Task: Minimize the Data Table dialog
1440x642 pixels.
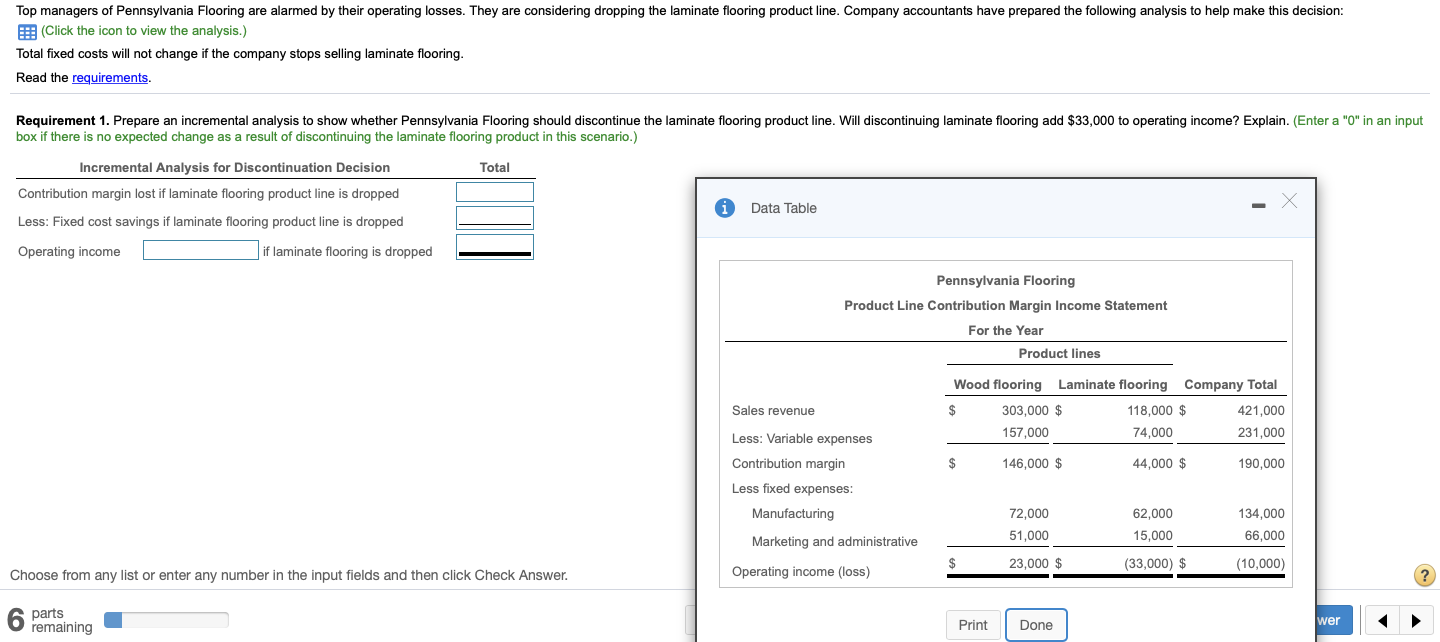Action: tap(1259, 207)
